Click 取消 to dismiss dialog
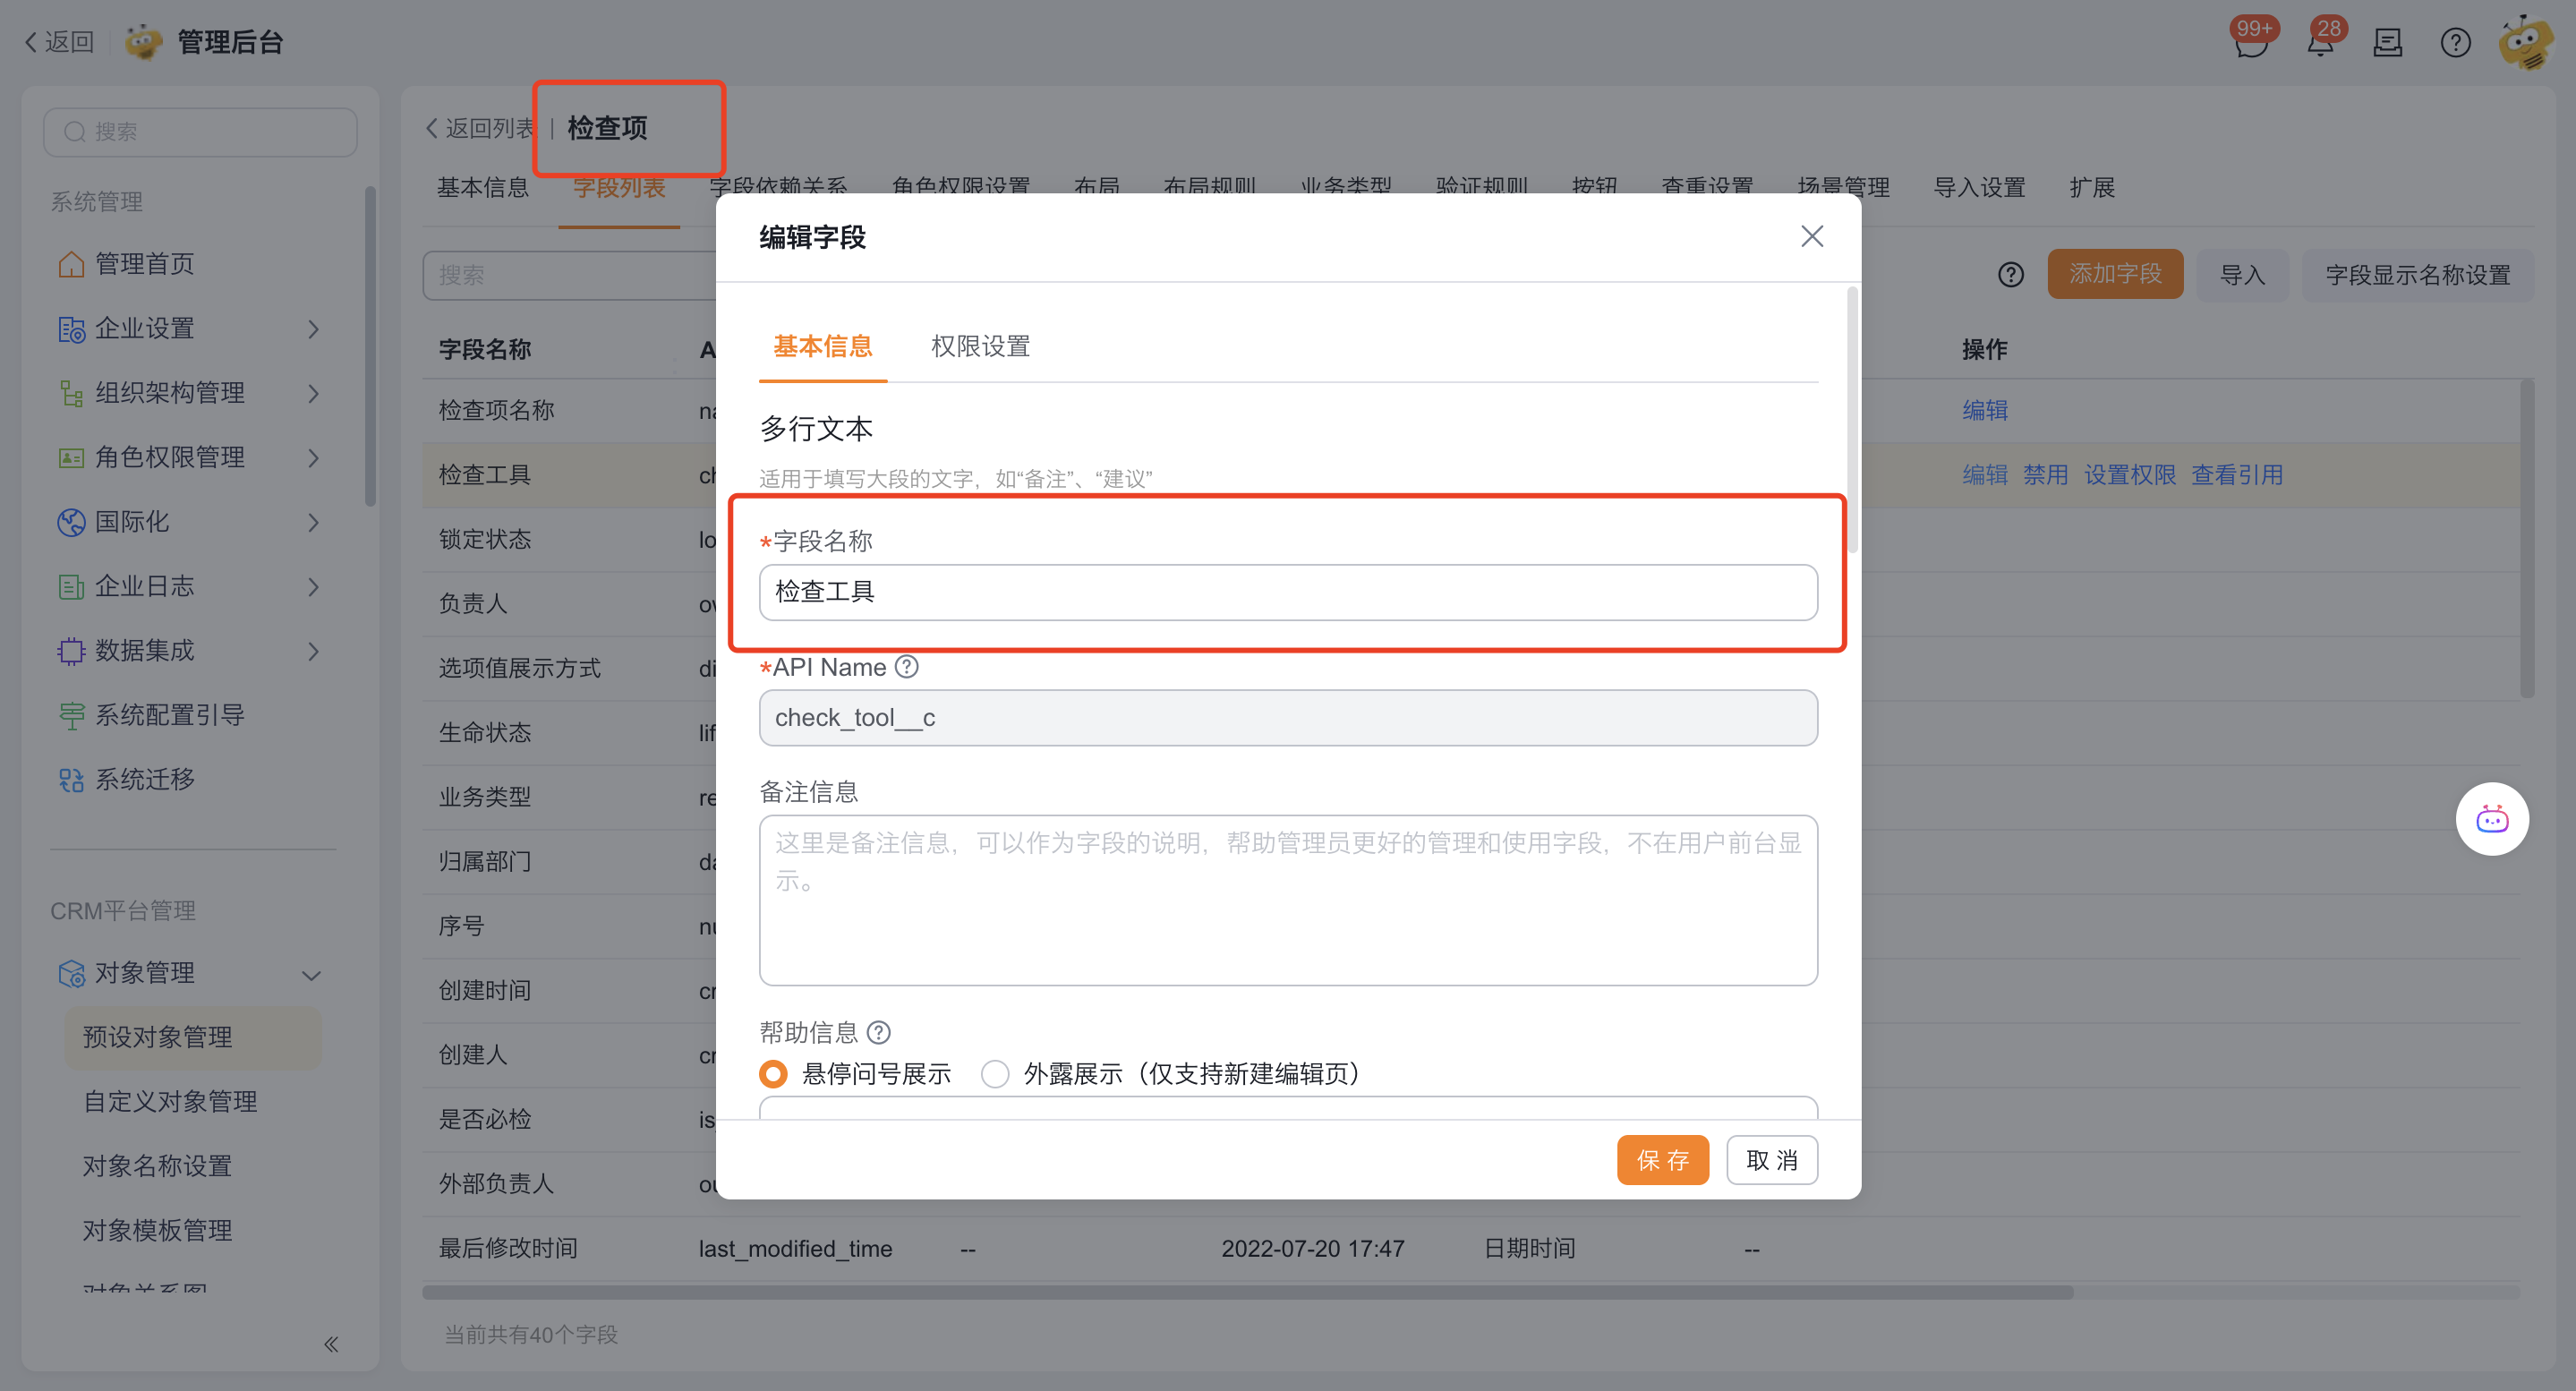Image resolution: width=2576 pixels, height=1391 pixels. click(x=1771, y=1160)
